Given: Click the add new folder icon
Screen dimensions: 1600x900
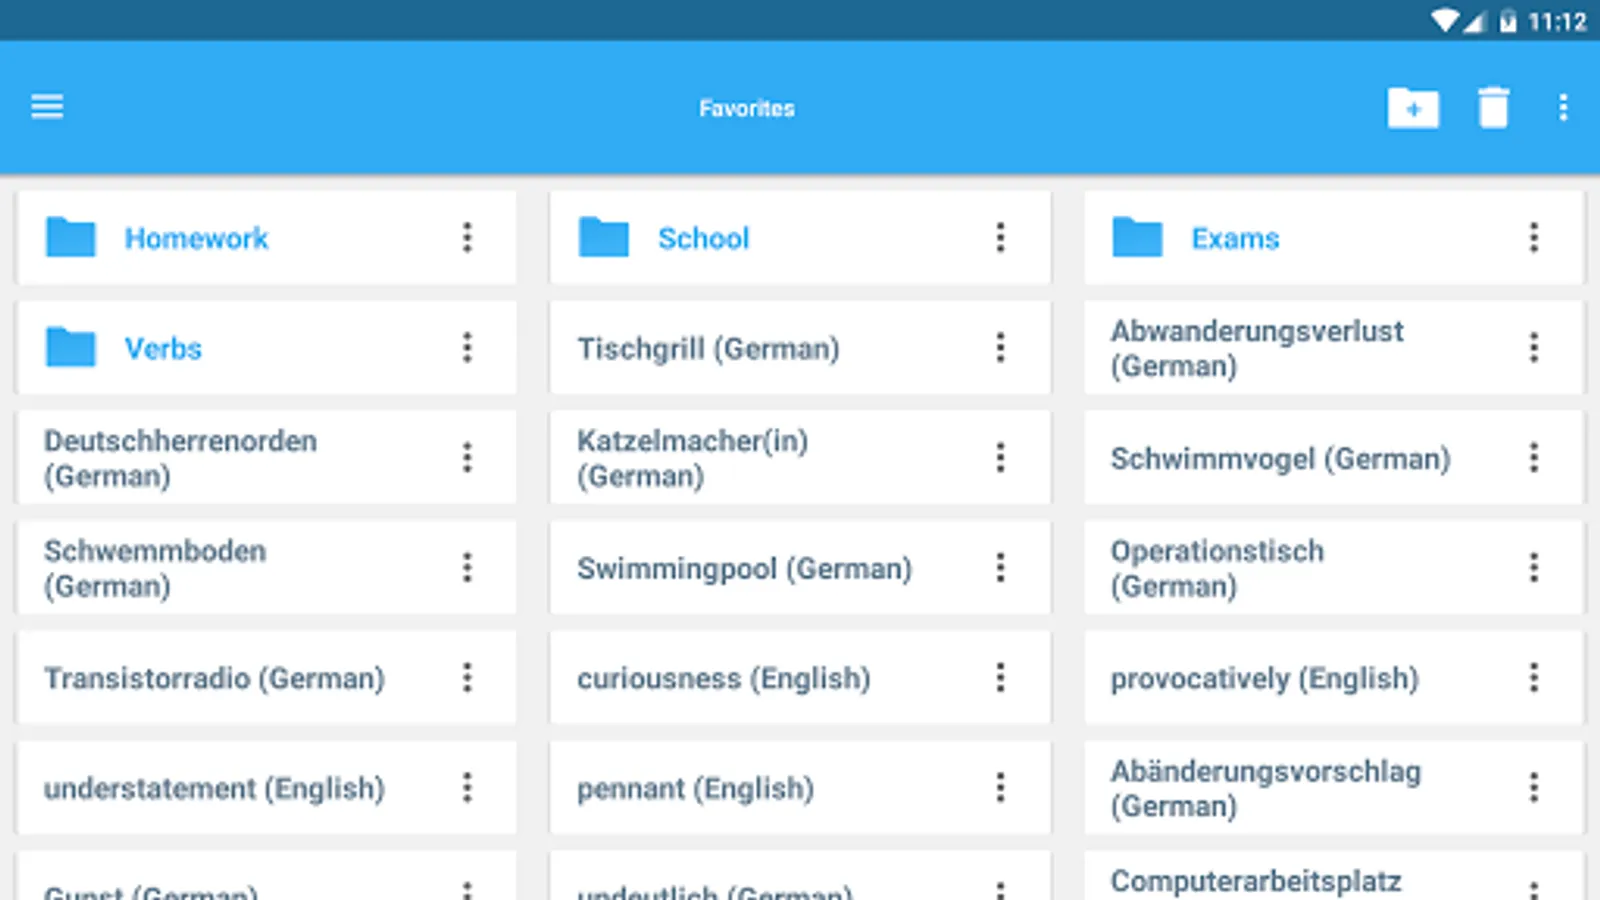Looking at the screenshot, I should [1413, 108].
